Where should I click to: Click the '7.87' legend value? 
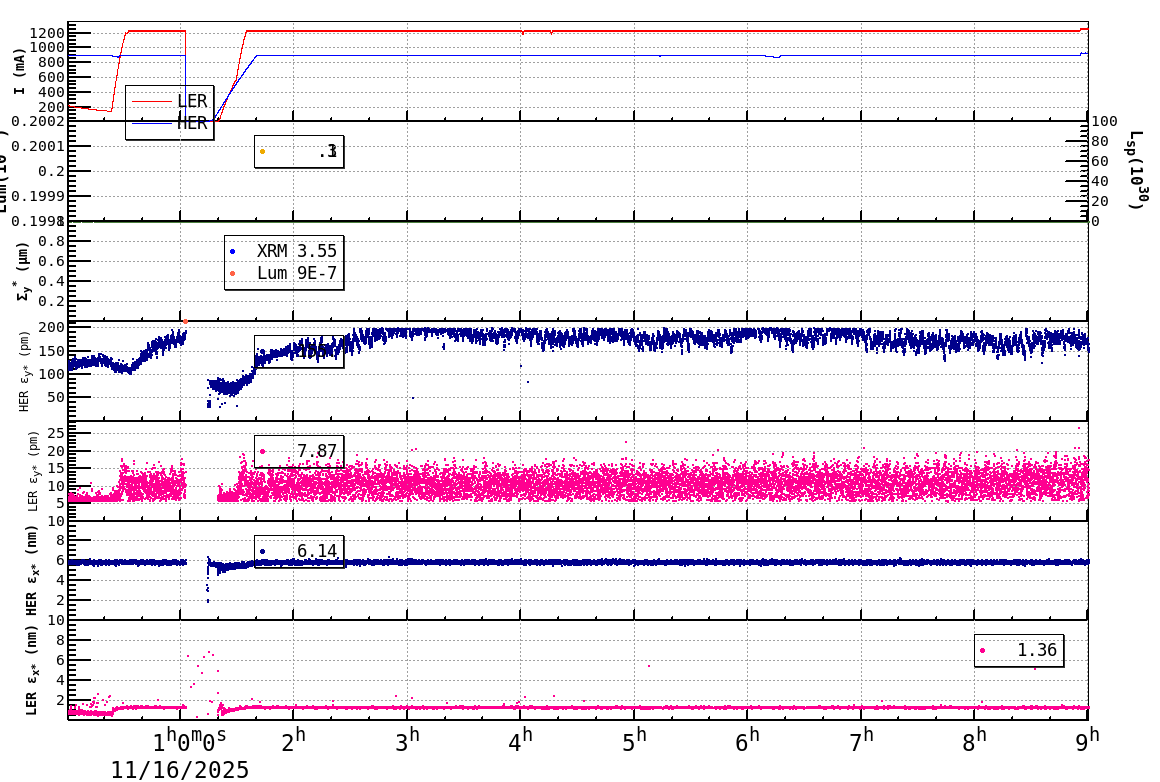(317, 451)
